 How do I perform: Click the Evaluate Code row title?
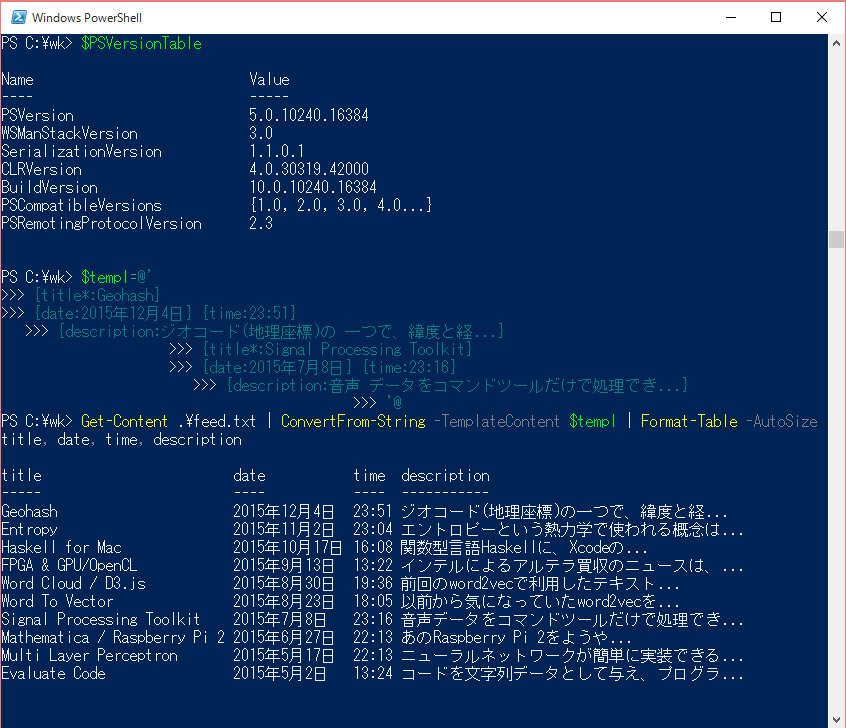point(53,674)
